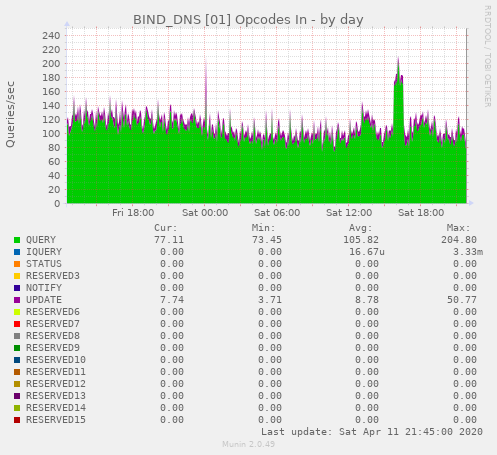This screenshot has width=497, height=455.
Task: Click IQUERY average value 16.67u
Action: 367,252
